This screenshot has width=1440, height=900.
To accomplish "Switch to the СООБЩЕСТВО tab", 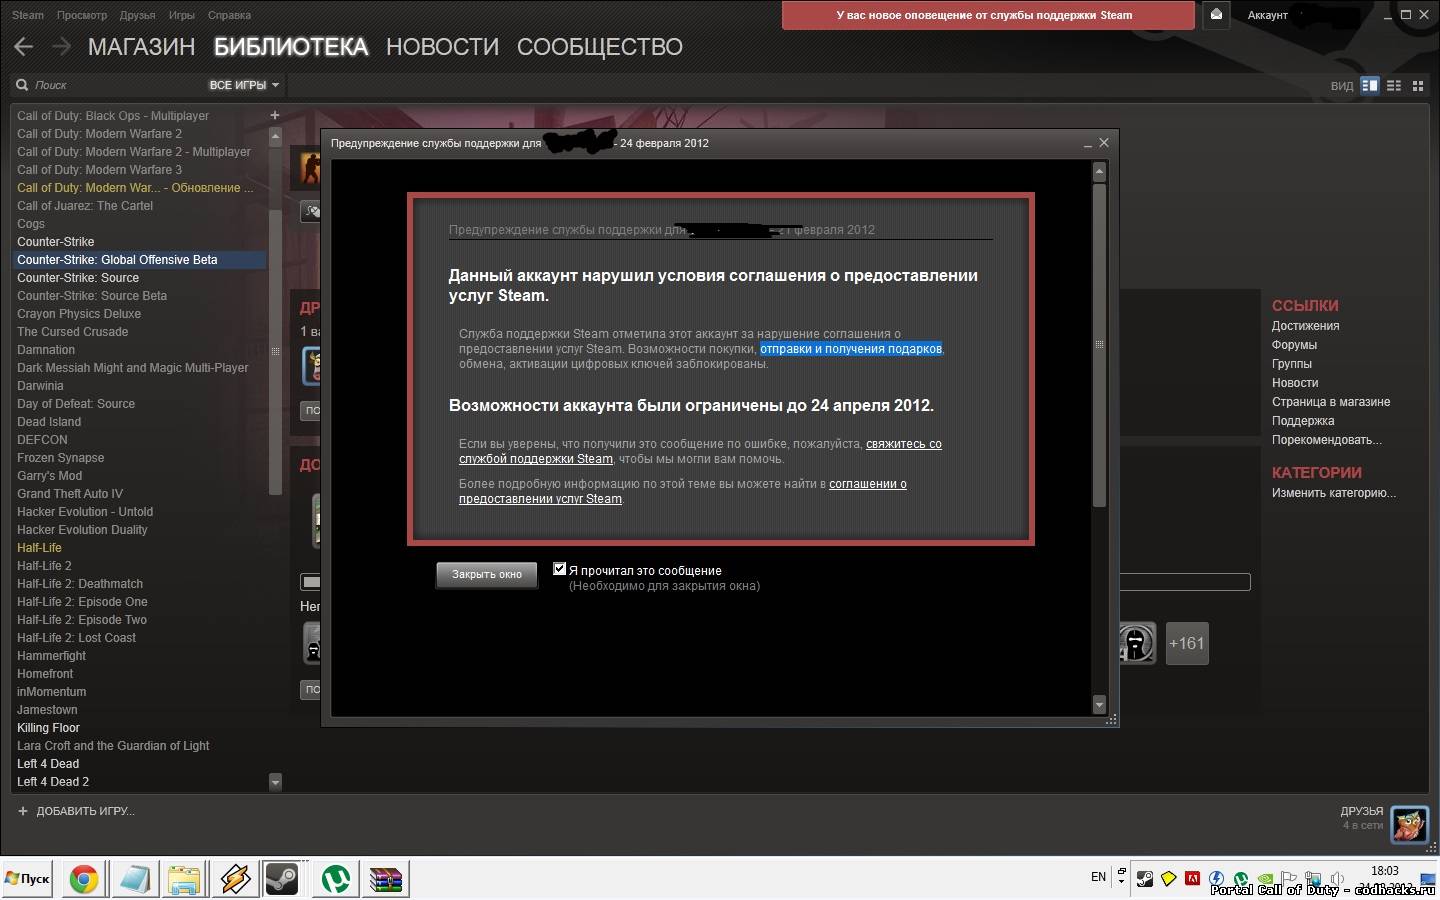I will tap(600, 47).
